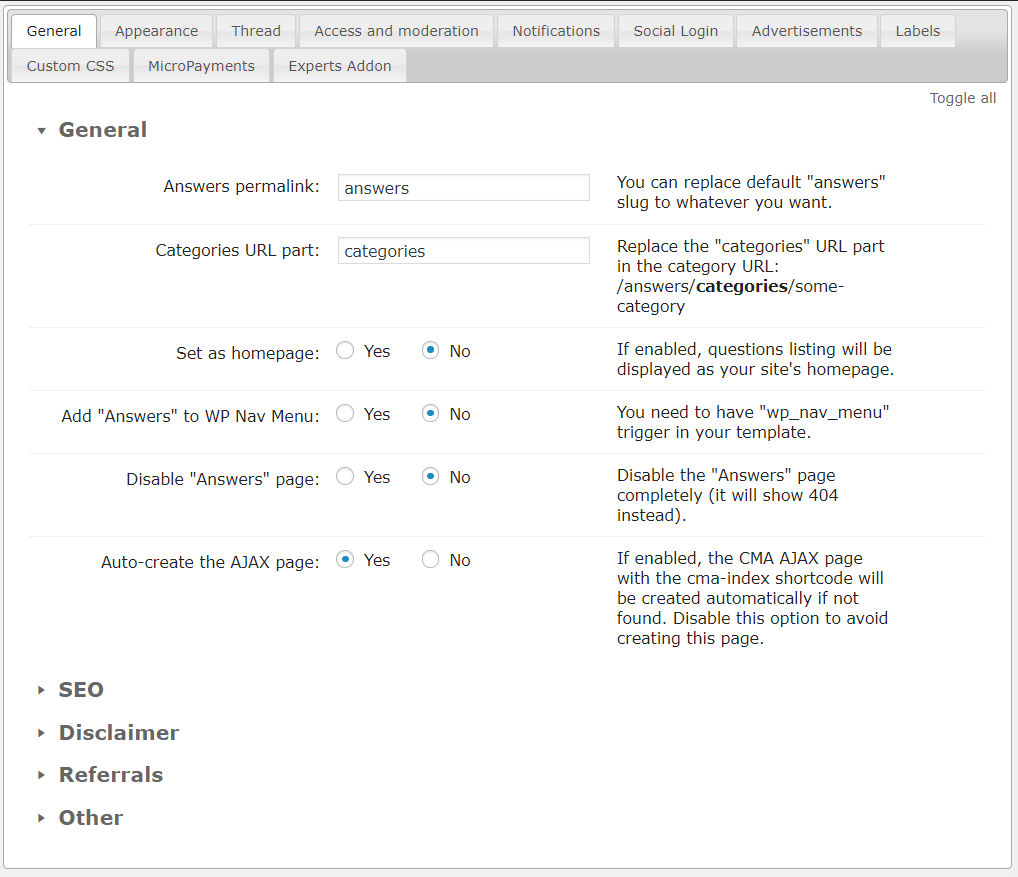Choose Yes to disable Answers page
This screenshot has height=877, width=1018.
[x=345, y=477]
